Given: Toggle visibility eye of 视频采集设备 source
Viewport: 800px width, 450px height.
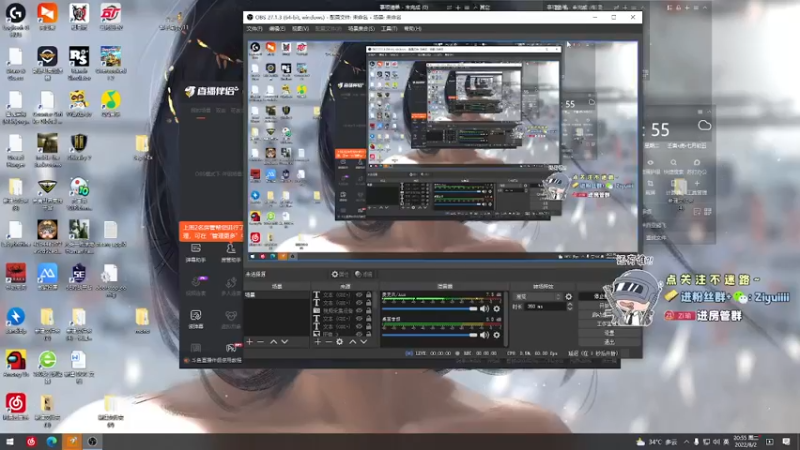Looking at the screenshot, I should [x=359, y=310].
